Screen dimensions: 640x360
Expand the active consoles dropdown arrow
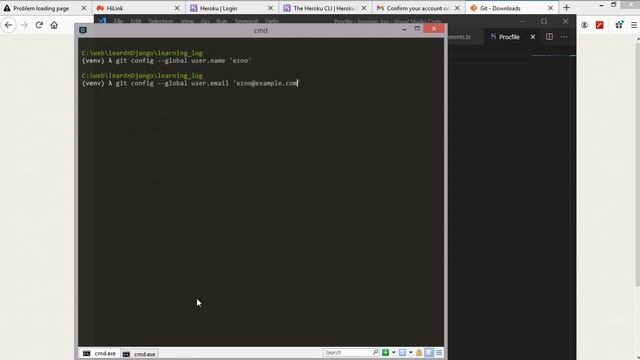coord(411,352)
